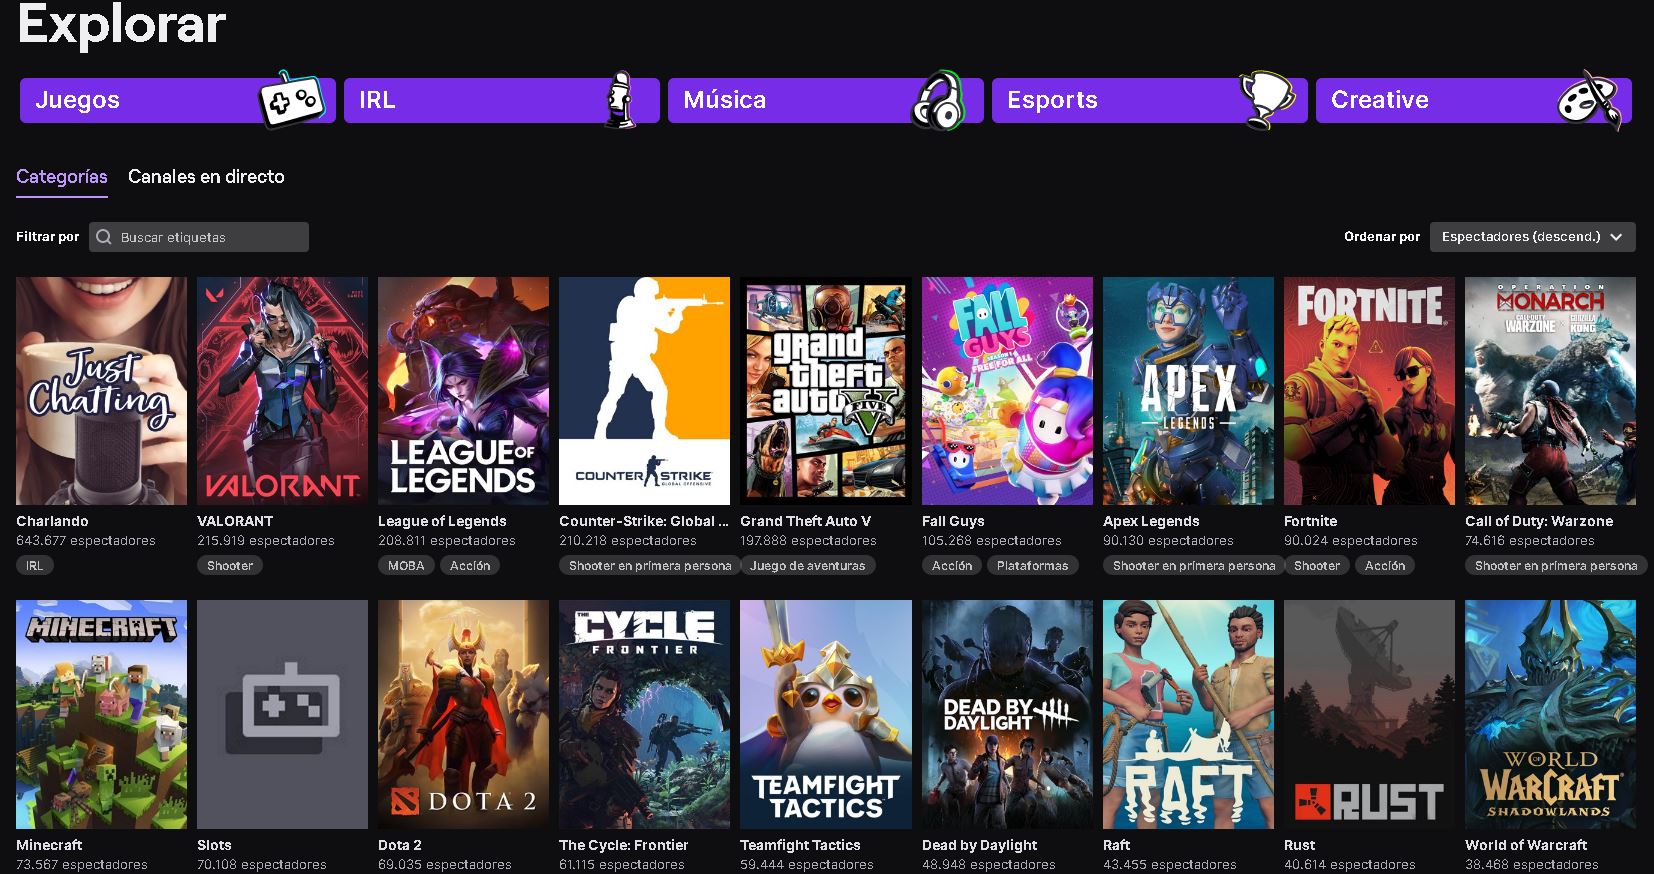Select the MOBA tag under League of Legends
The height and width of the screenshot is (874, 1654).
point(406,565)
